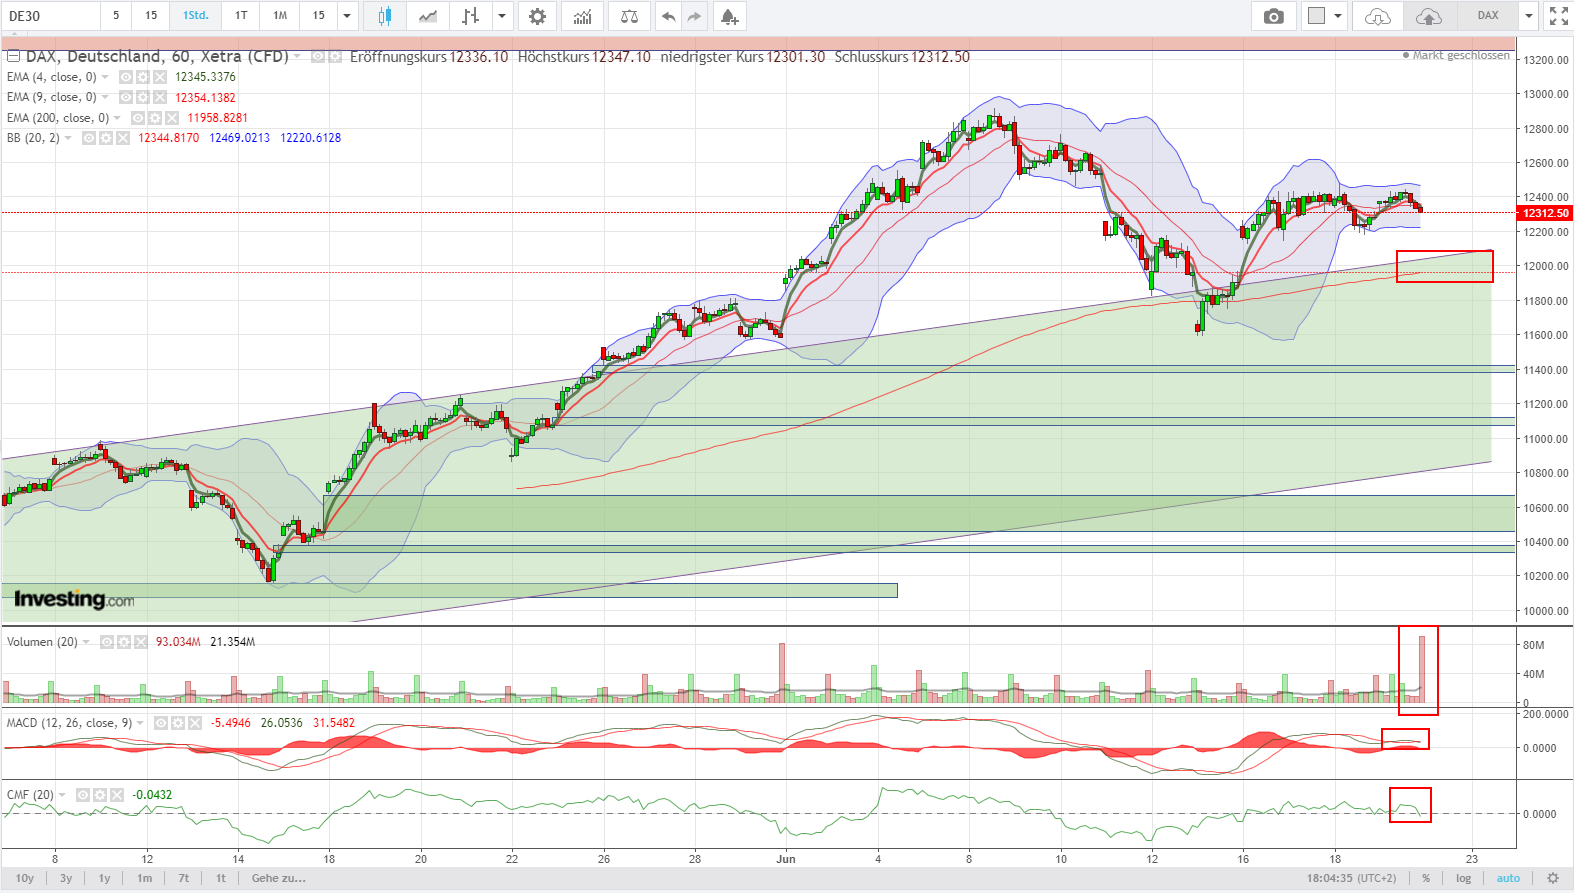Take a chart snapshot with camera icon

click(1273, 16)
